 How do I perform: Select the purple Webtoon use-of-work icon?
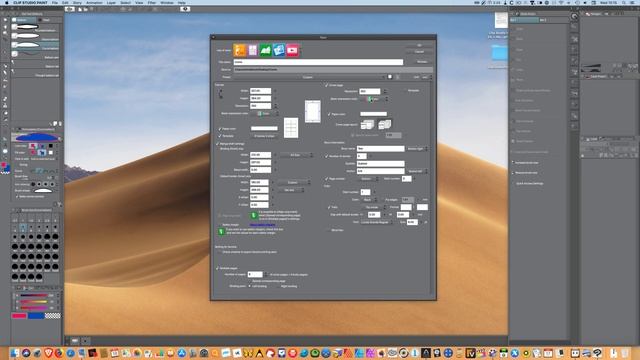(253, 50)
